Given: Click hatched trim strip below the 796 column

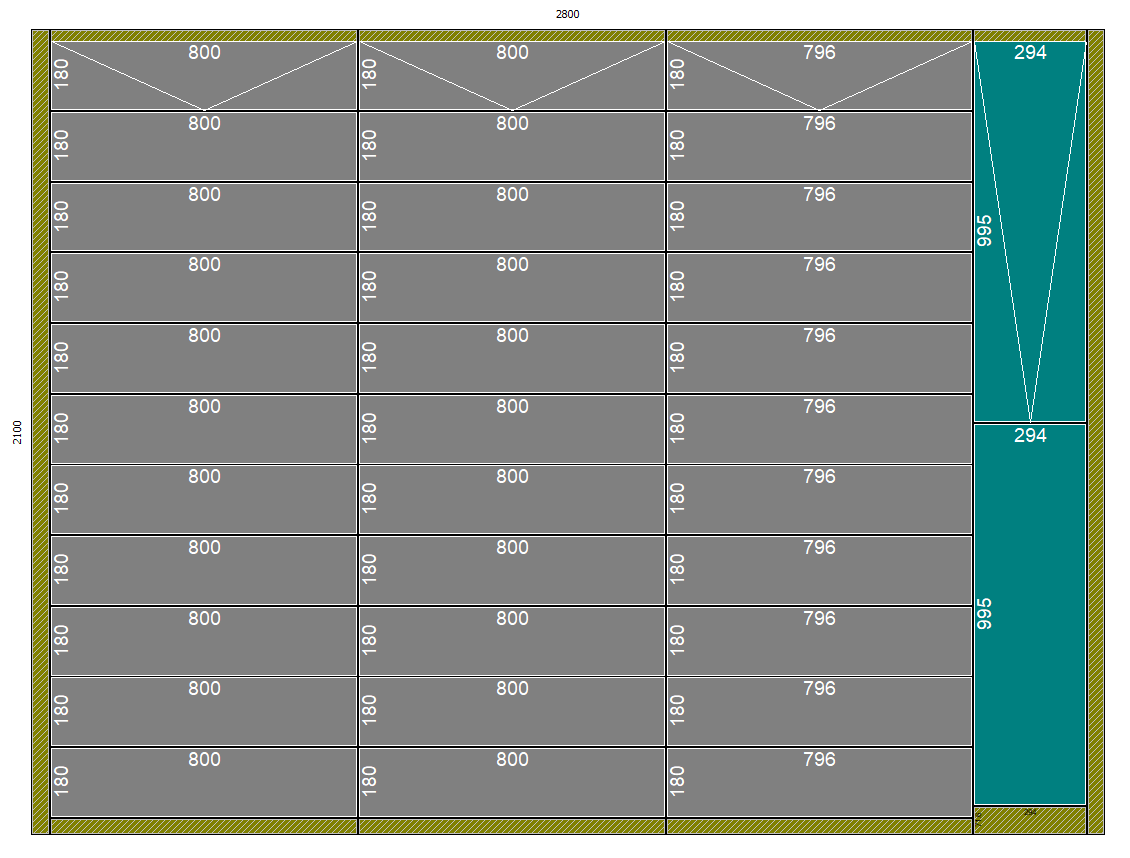Looking at the screenshot, I should coord(819,826).
